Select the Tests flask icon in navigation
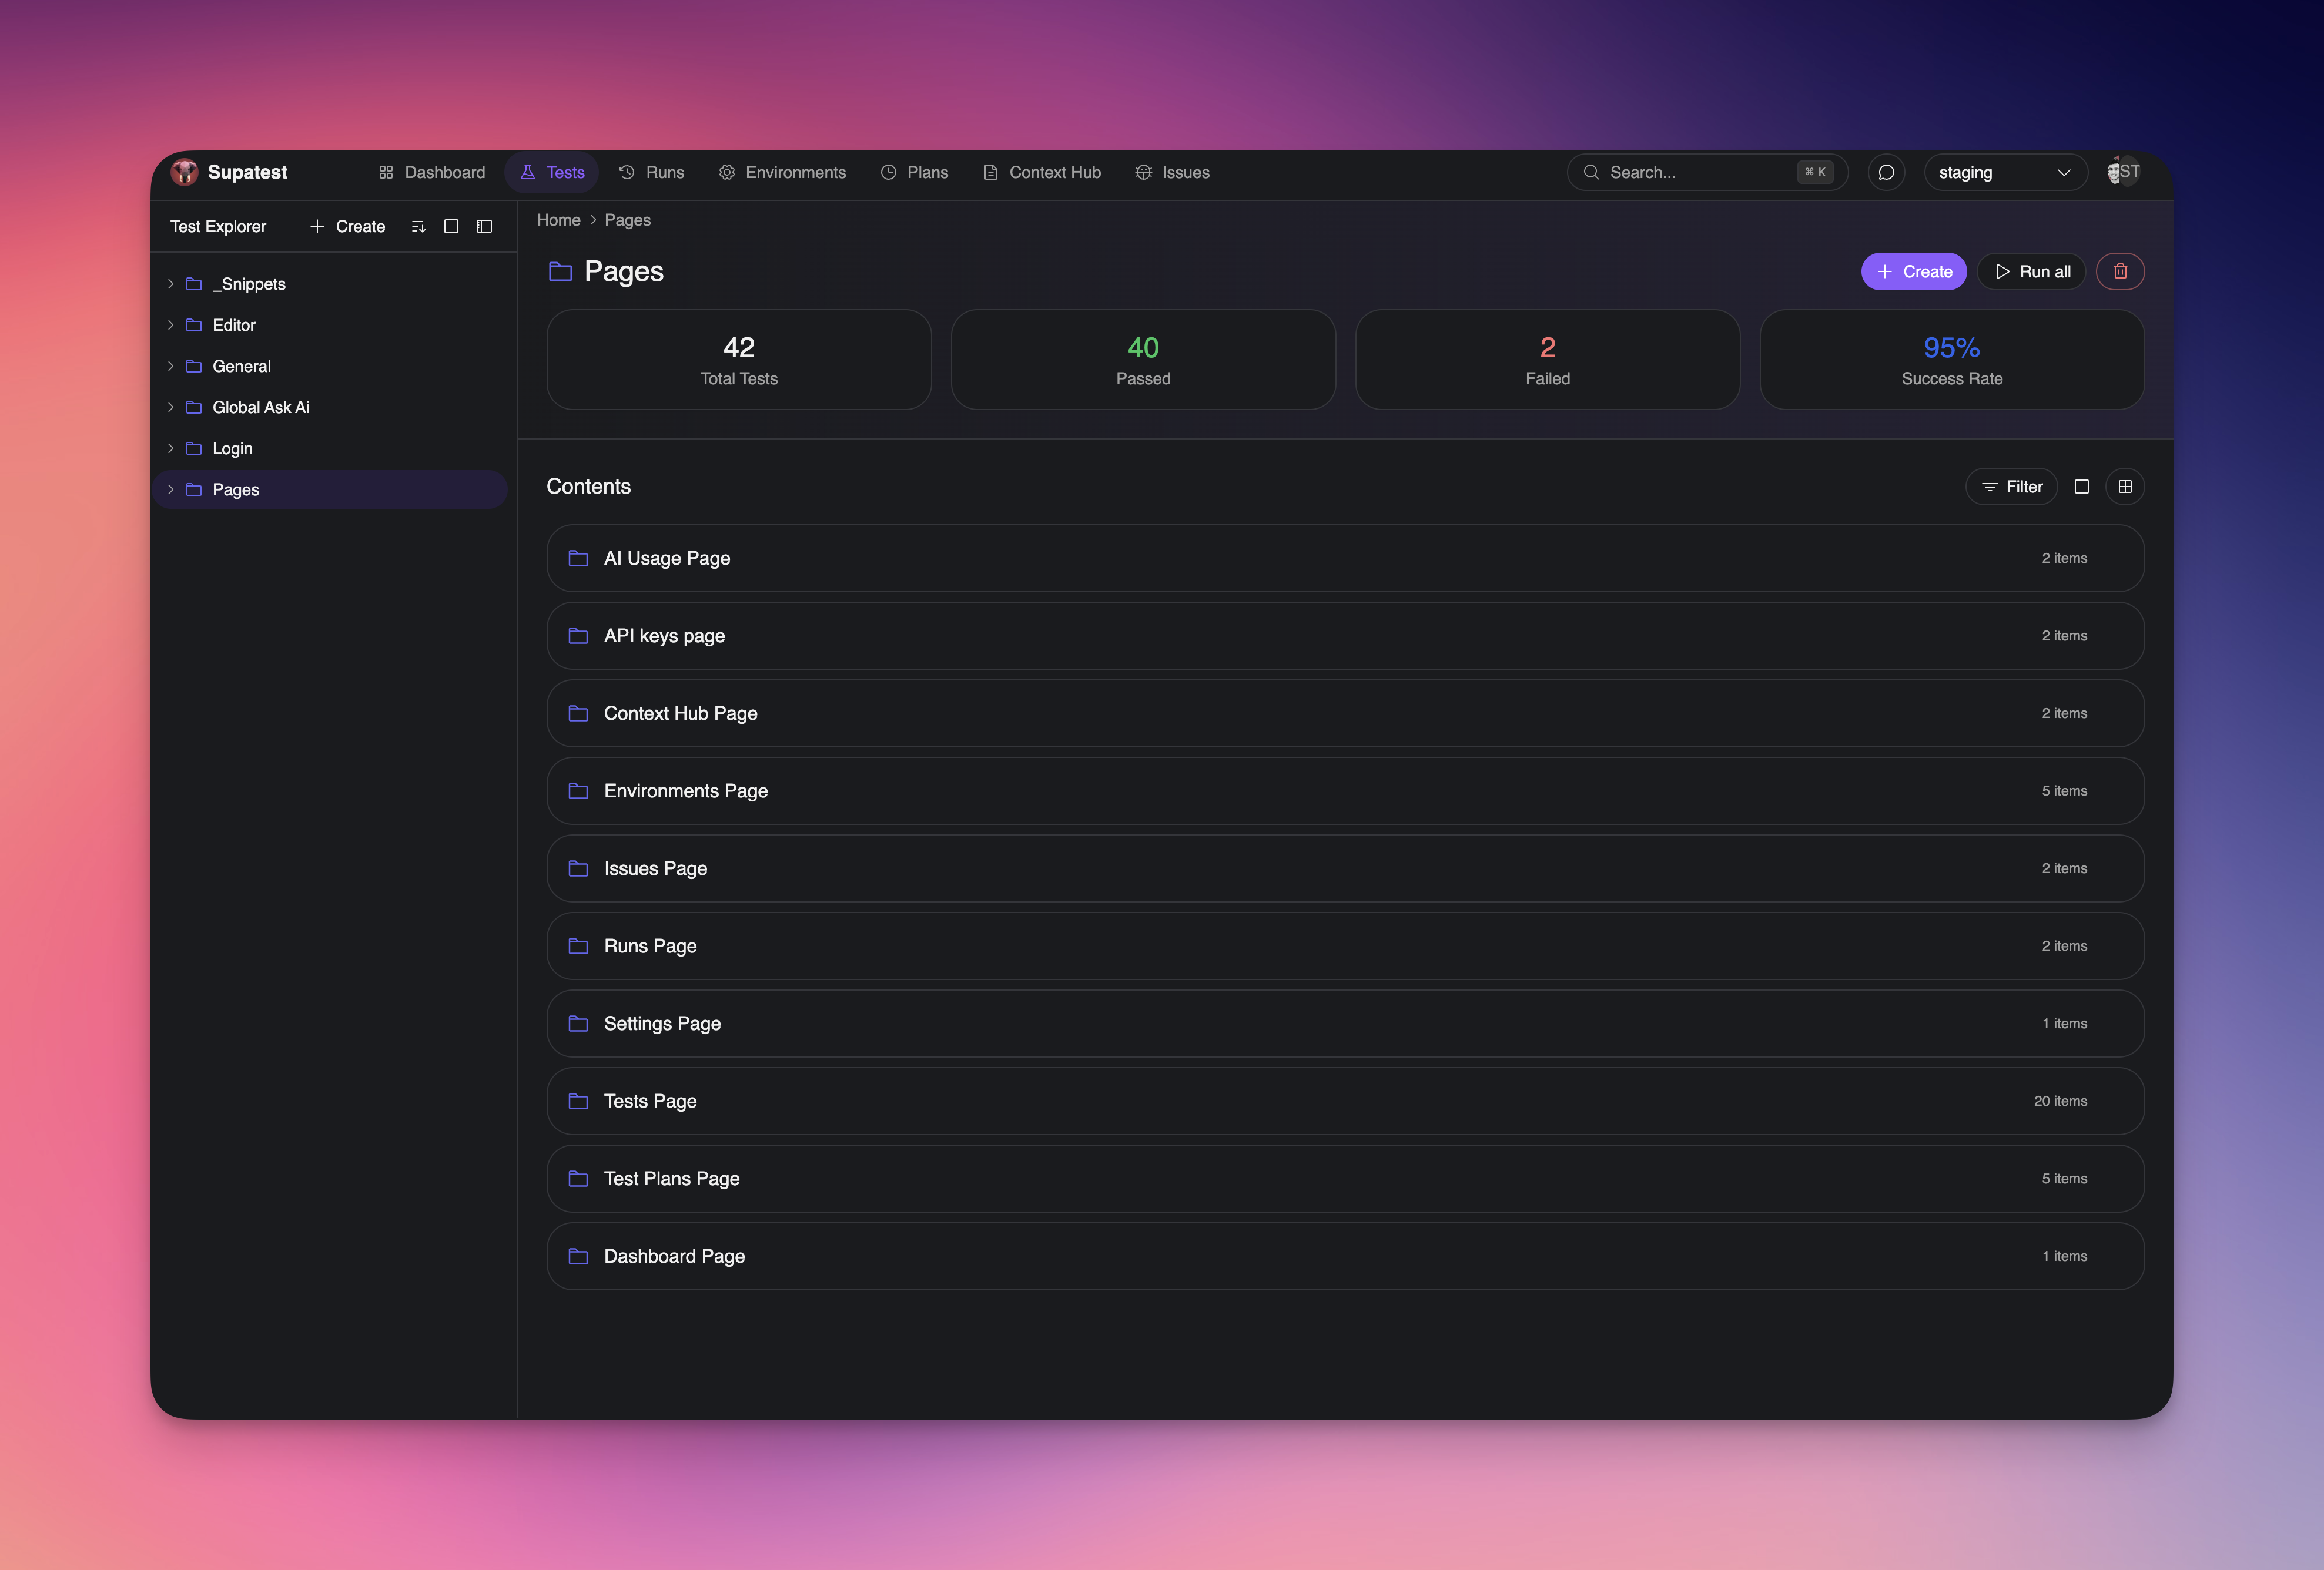2324x1570 pixels. pyautogui.click(x=528, y=172)
